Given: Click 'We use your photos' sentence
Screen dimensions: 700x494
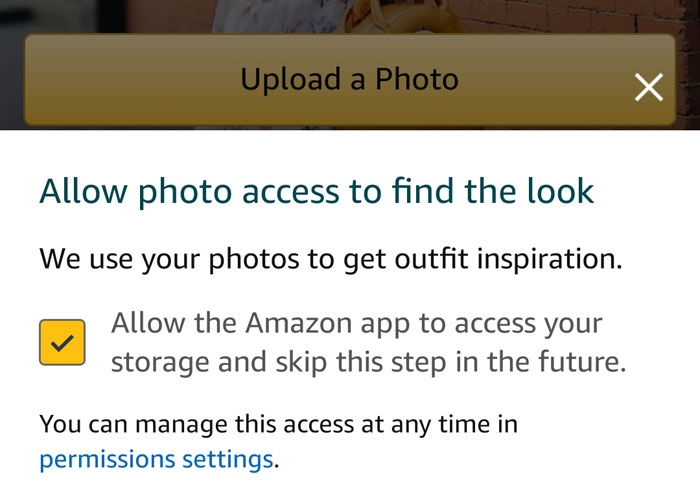Looking at the screenshot, I should (x=170, y=259).
